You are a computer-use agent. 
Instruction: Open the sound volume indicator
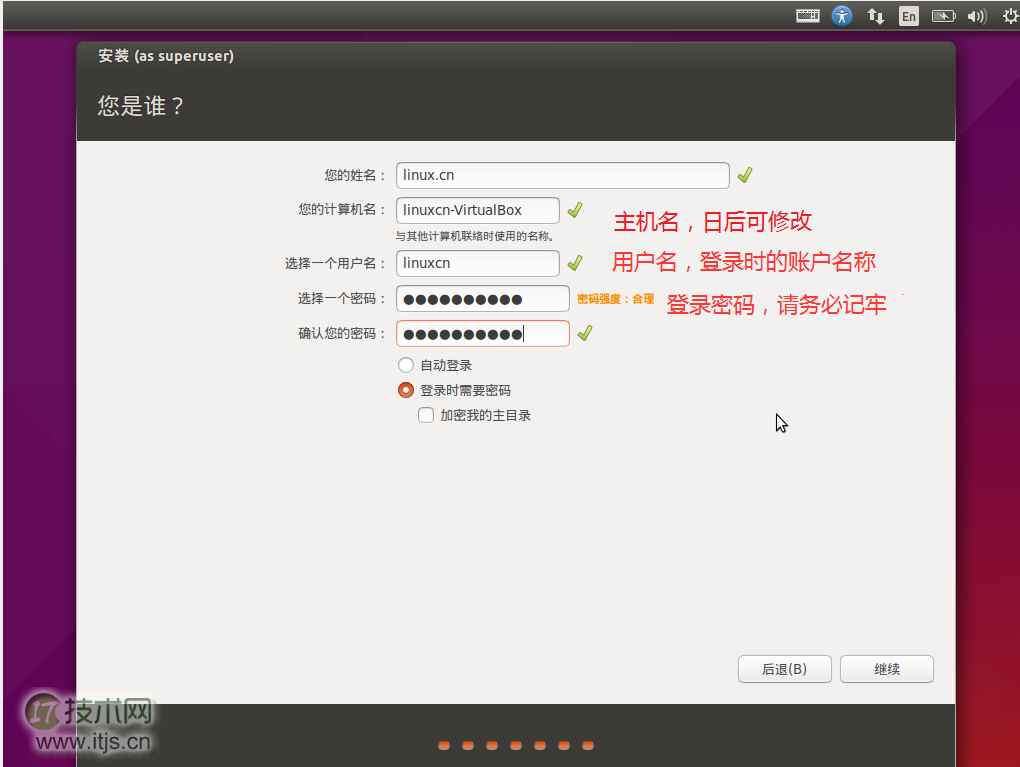(x=977, y=16)
